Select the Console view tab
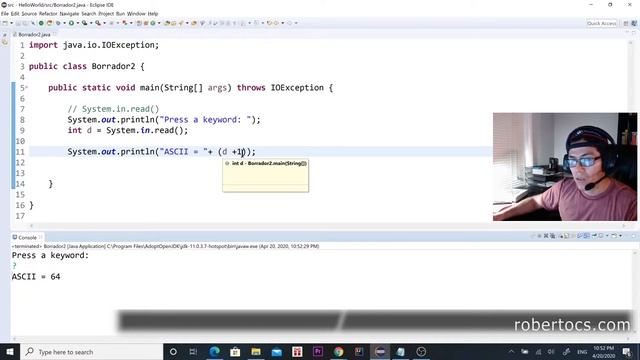 pyautogui.click(x=27, y=237)
